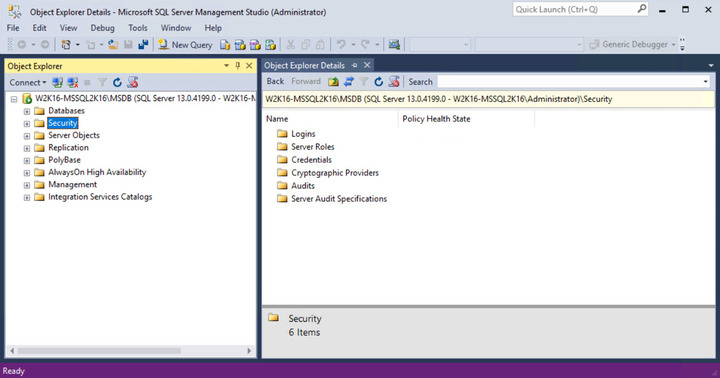
Task: Refresh the Object Explorer Details view
Action: [378, 82]
